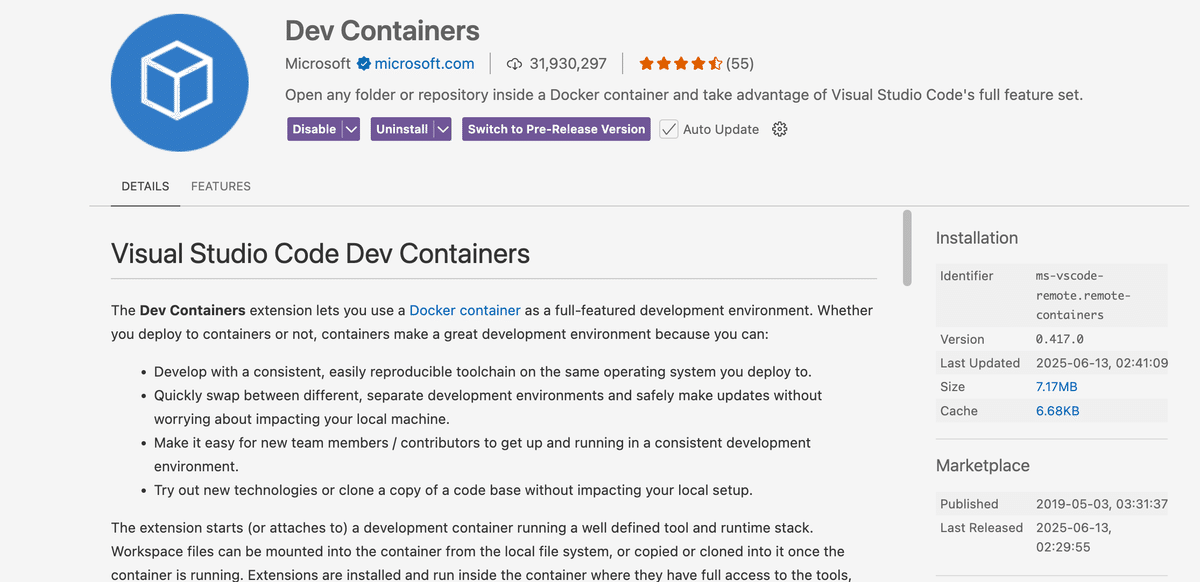This screenshot has width=1200, height=582.
Task: Click the third star in the rating
Action: point(681,63)
